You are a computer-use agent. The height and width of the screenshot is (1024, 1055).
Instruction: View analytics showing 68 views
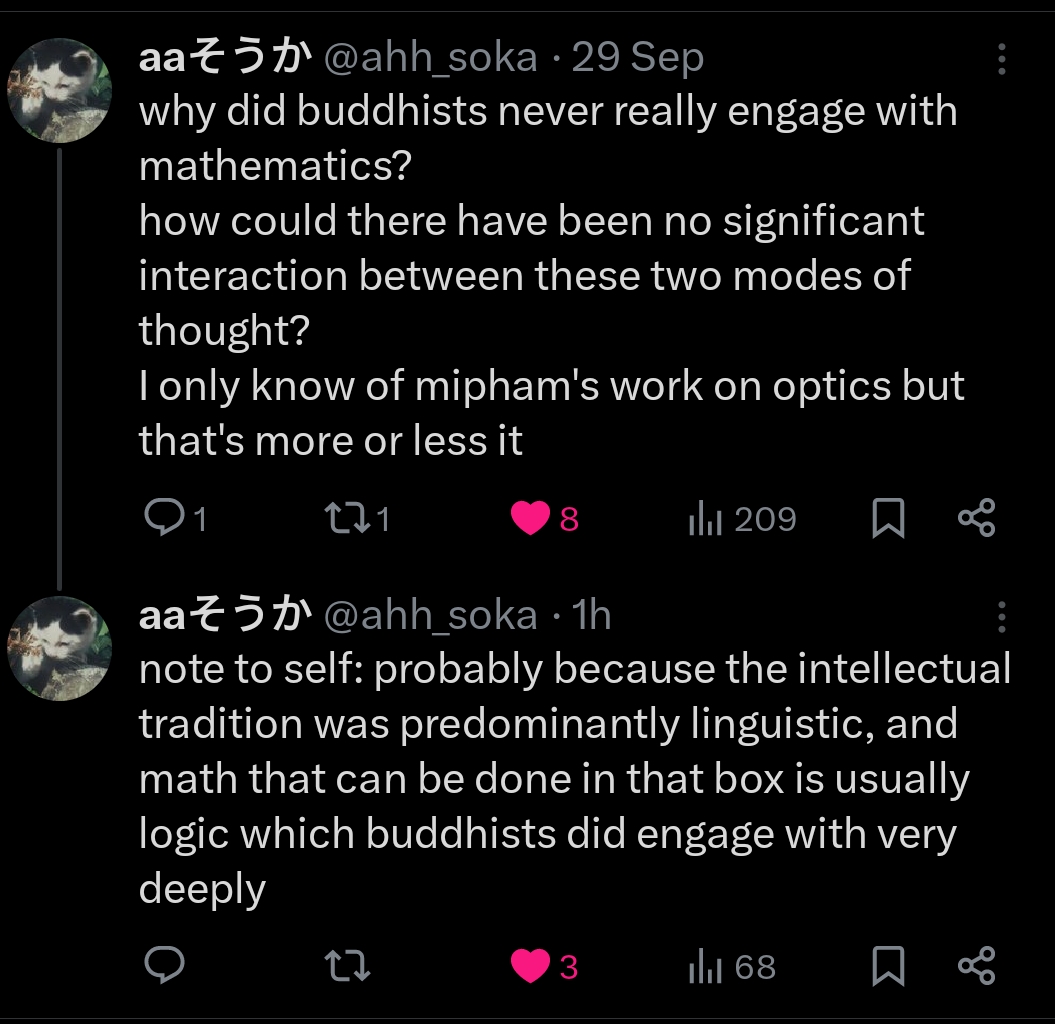pos(706,967)
